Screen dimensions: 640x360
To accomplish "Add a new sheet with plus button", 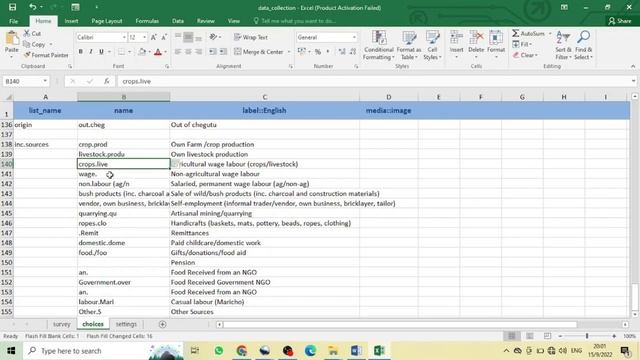I will point(162,324).
